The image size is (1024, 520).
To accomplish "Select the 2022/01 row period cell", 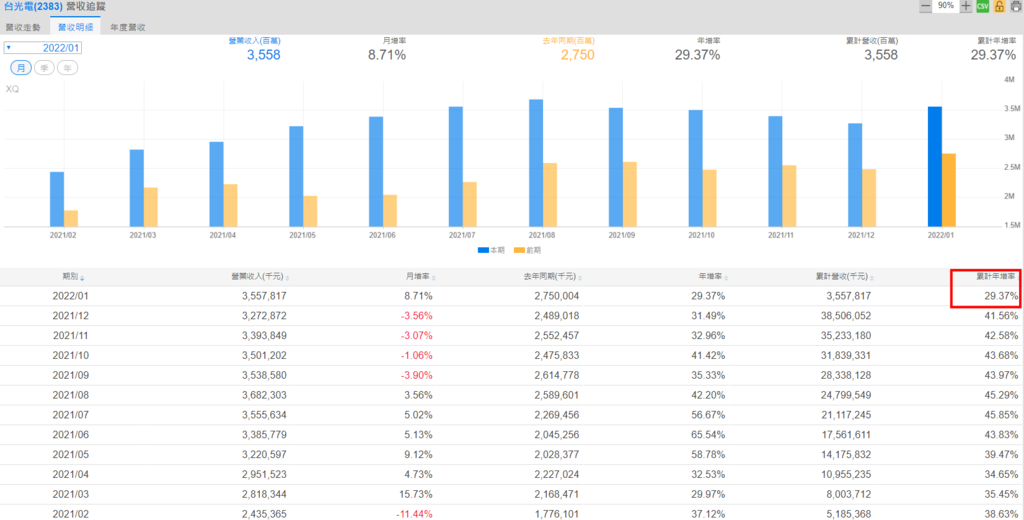I will [x=71, y=296].
